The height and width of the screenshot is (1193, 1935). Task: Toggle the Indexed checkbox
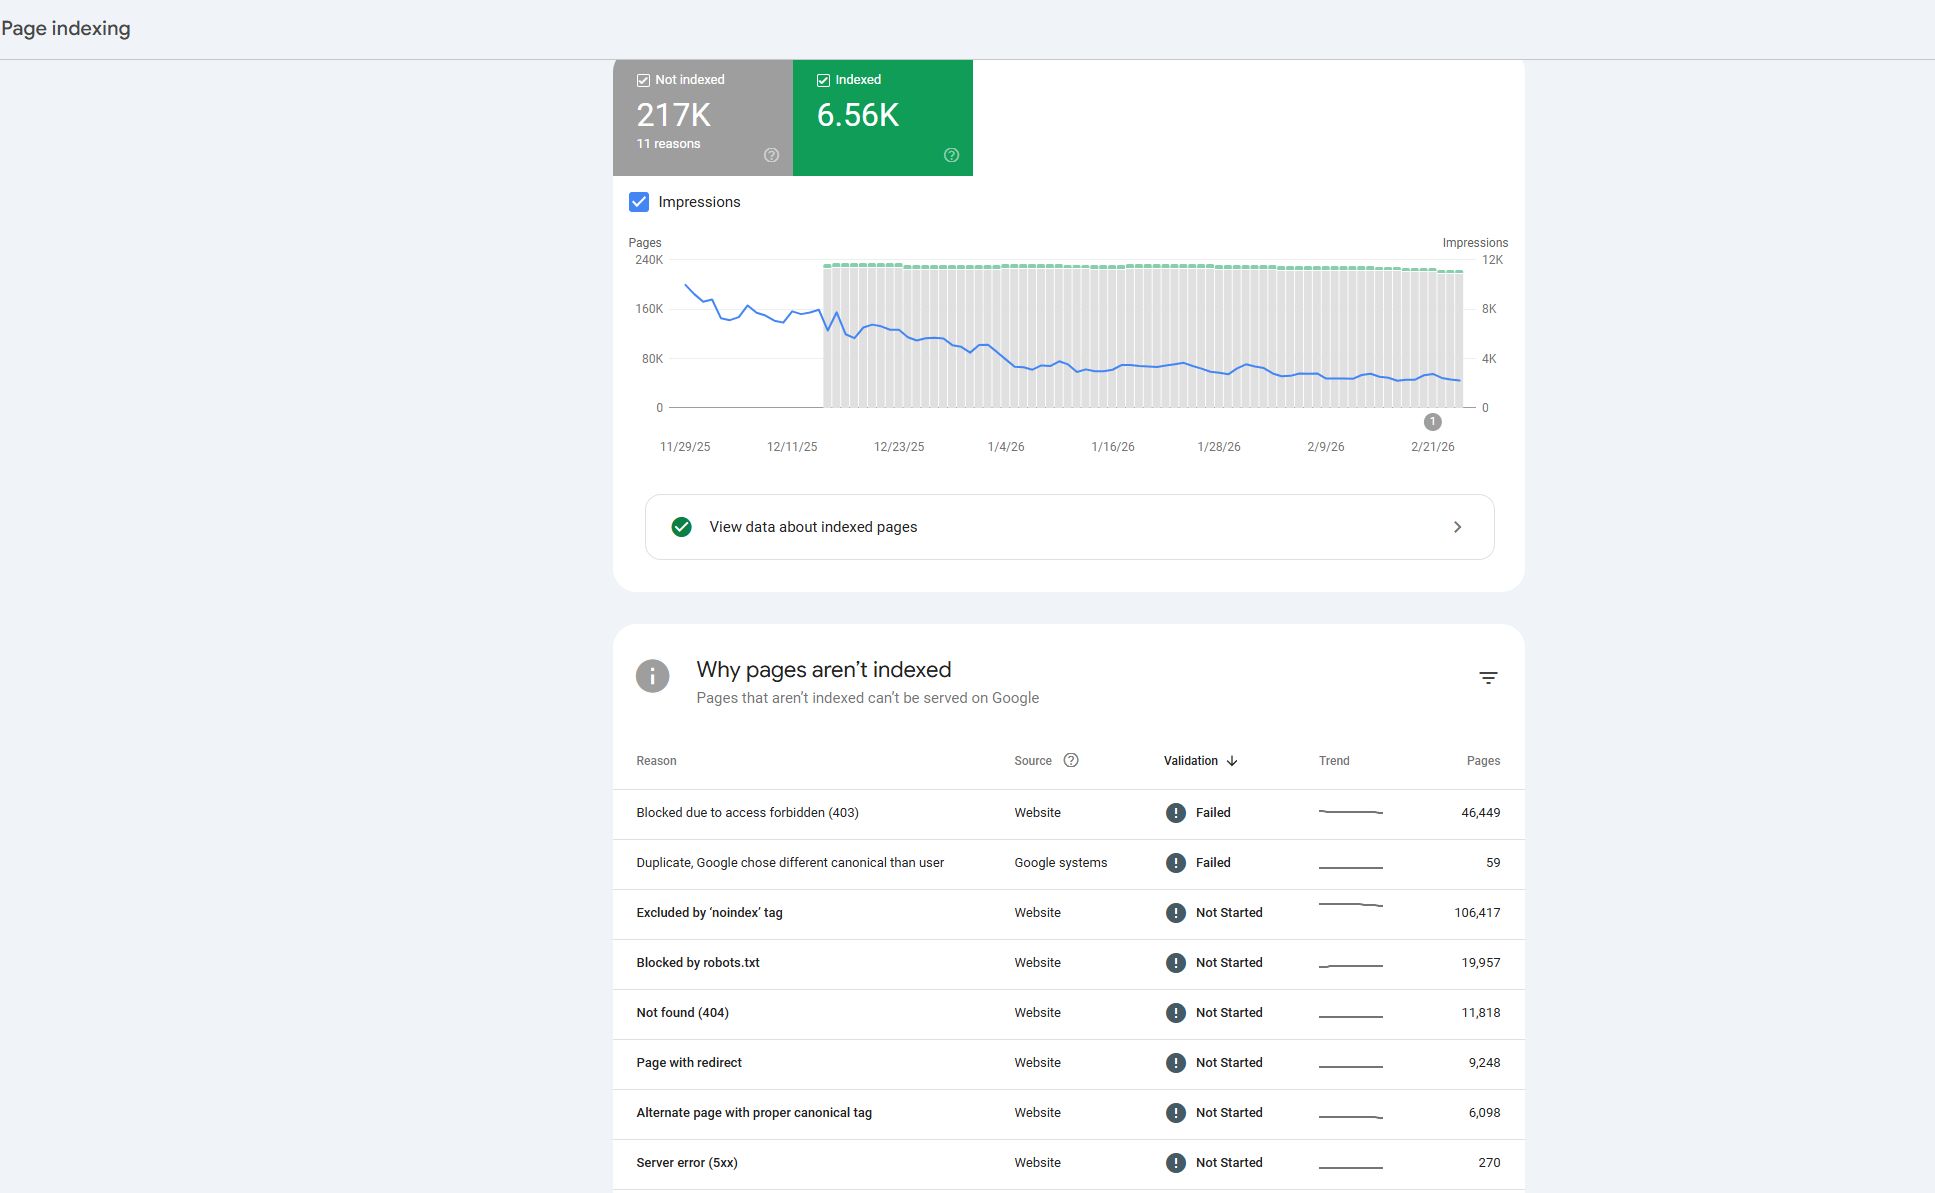823,80
